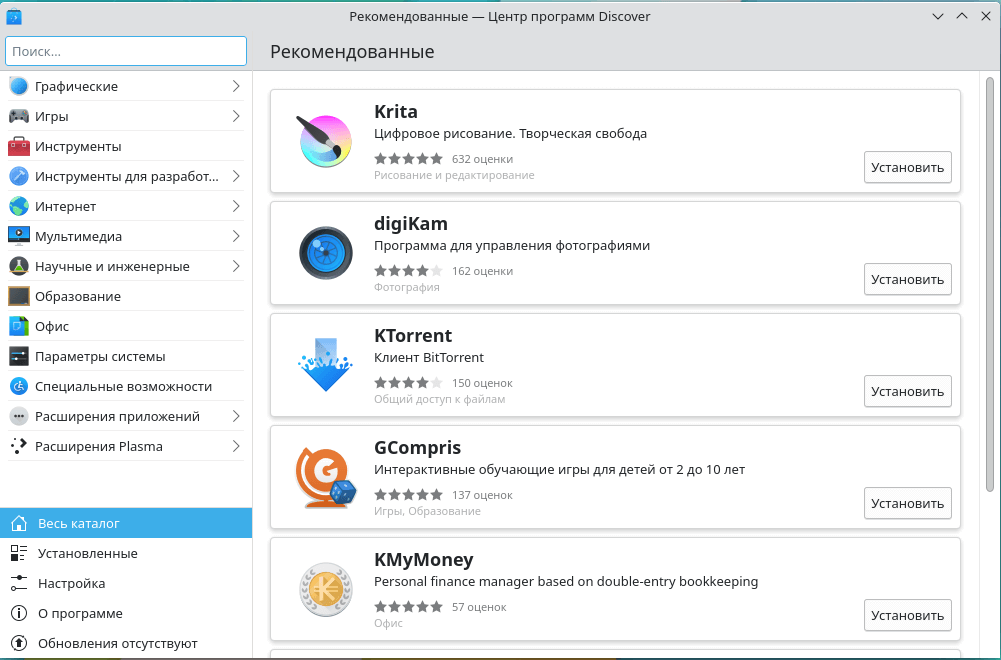The image size is (1001, 660).
Task: Expand Научные и инженерные chevron
Action: pyautogui.click(x=236, y=266)
